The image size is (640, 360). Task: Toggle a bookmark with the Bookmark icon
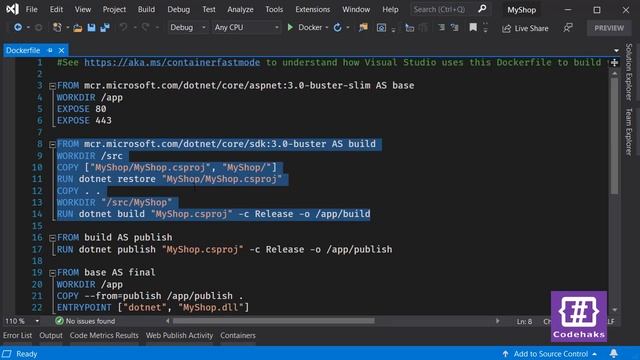[473, 27]
